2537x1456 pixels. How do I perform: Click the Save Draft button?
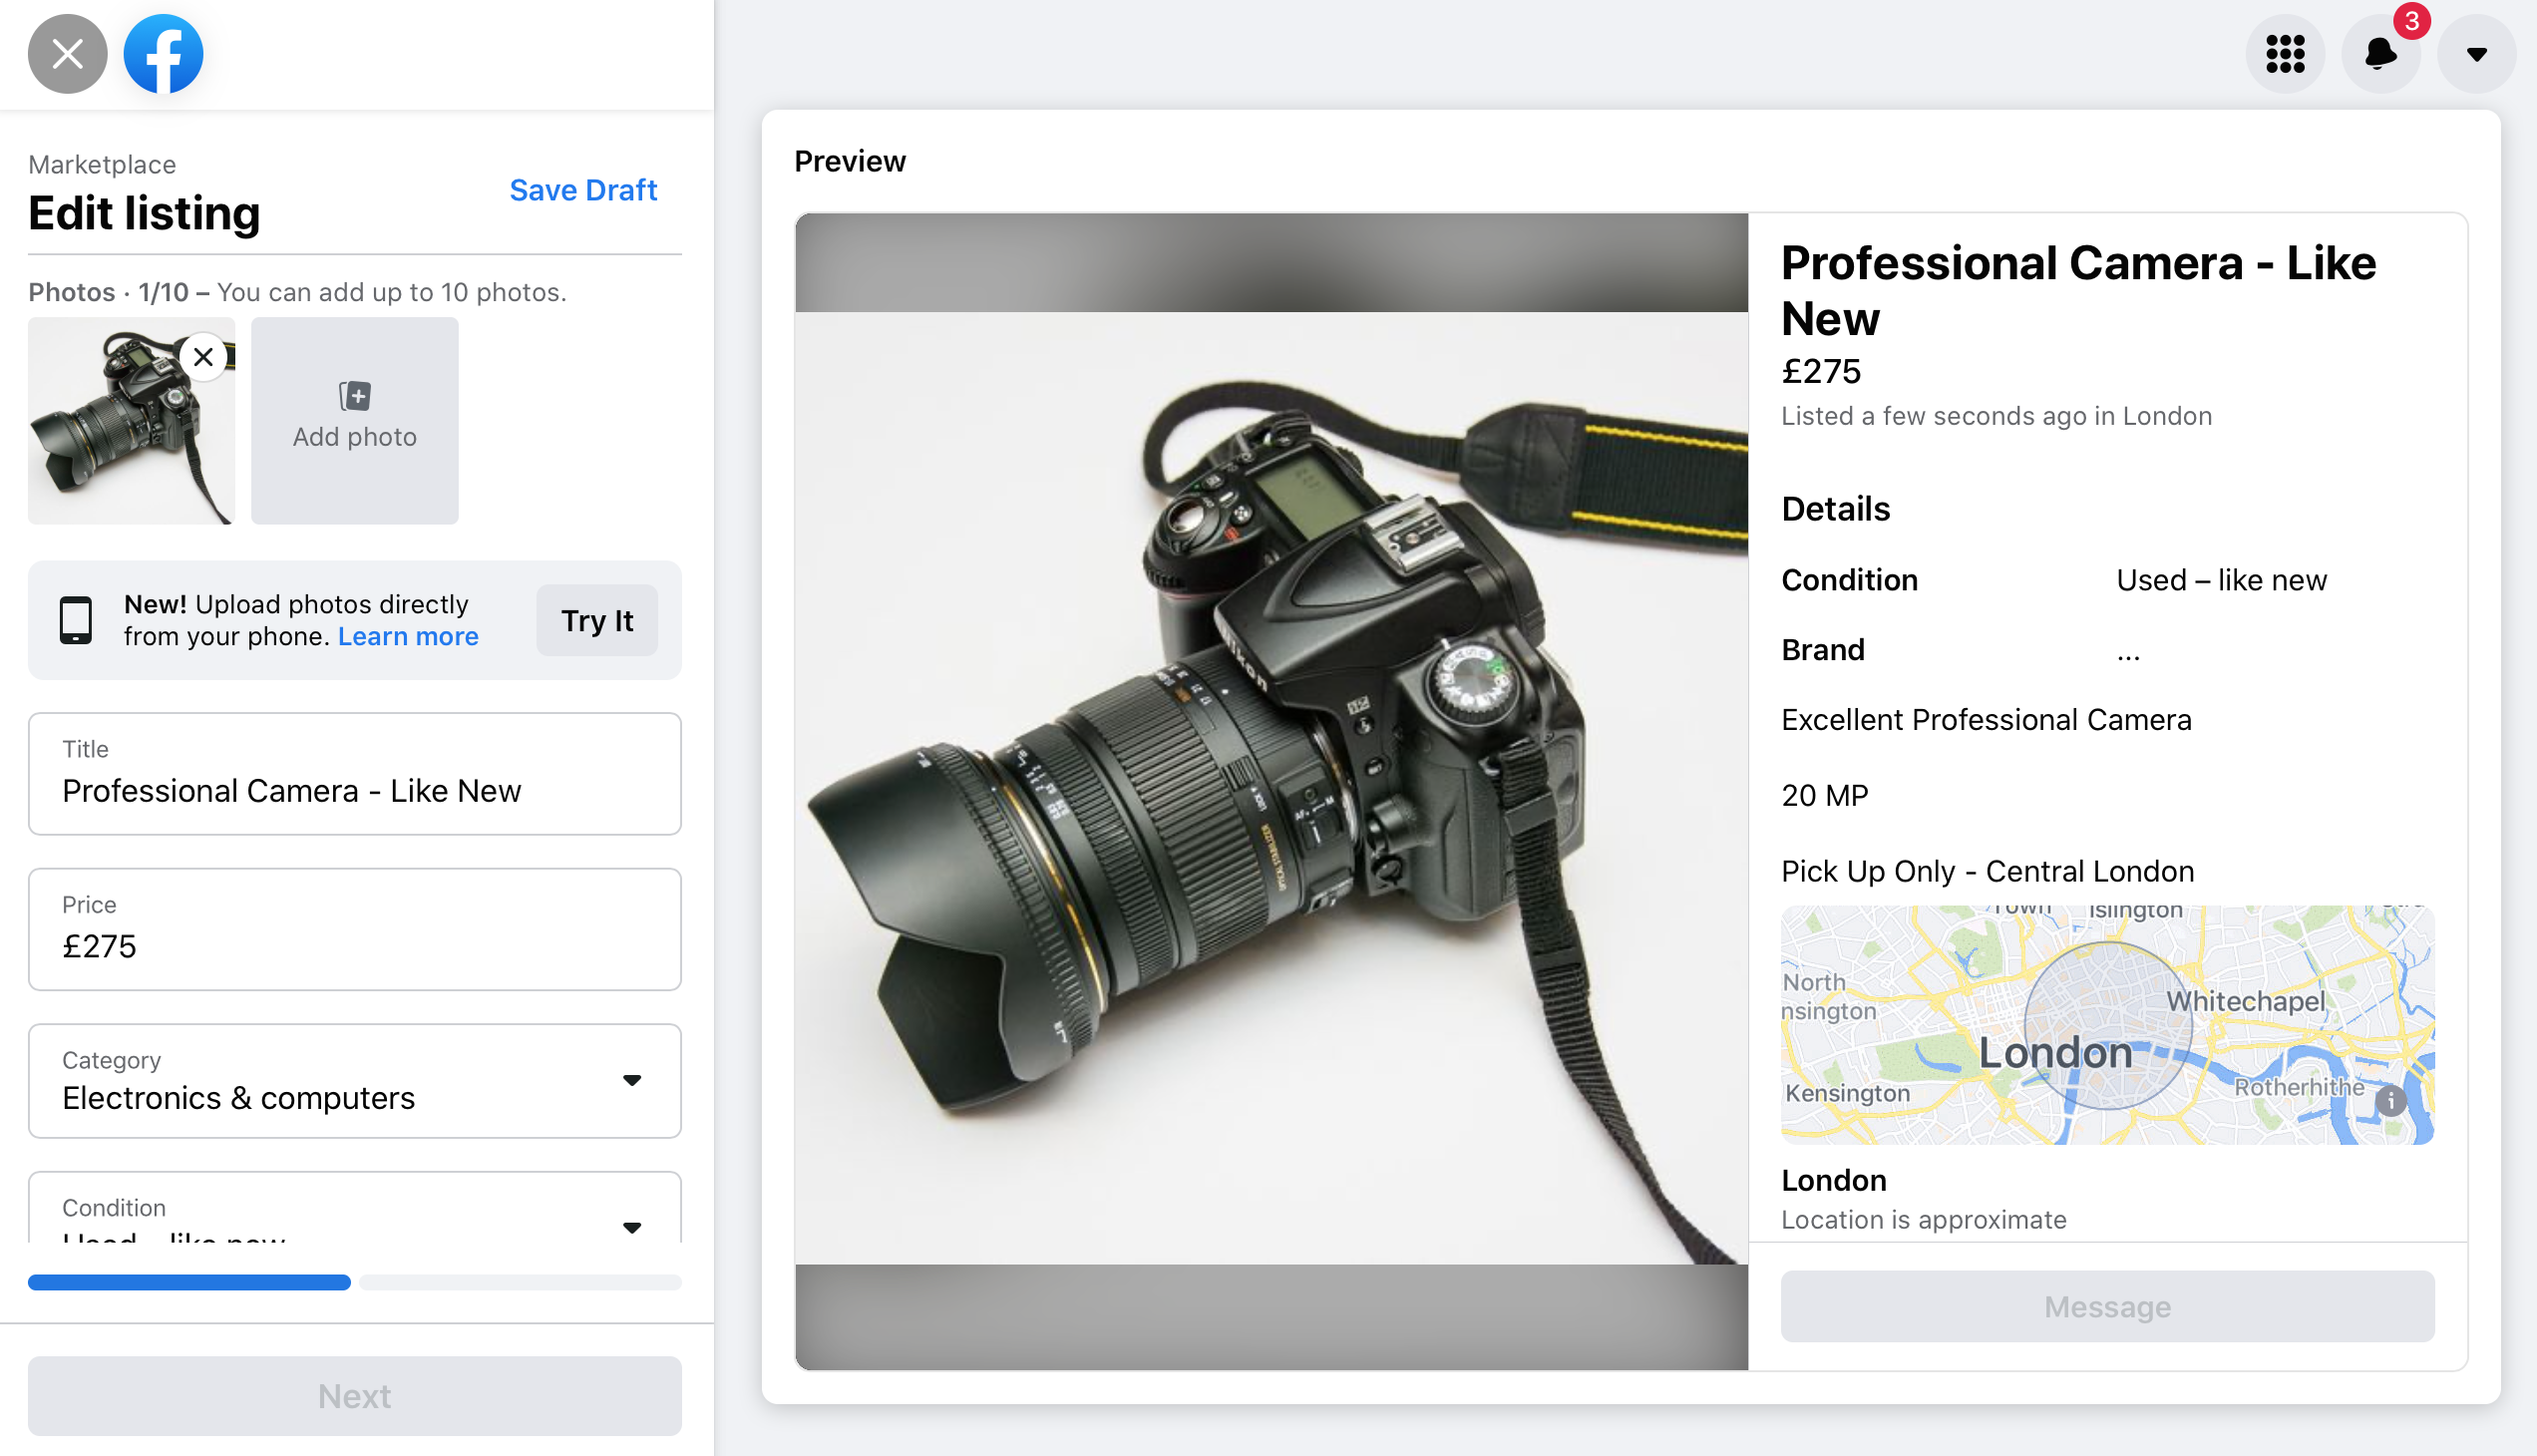pyautogui.click(x=583, y=186)
